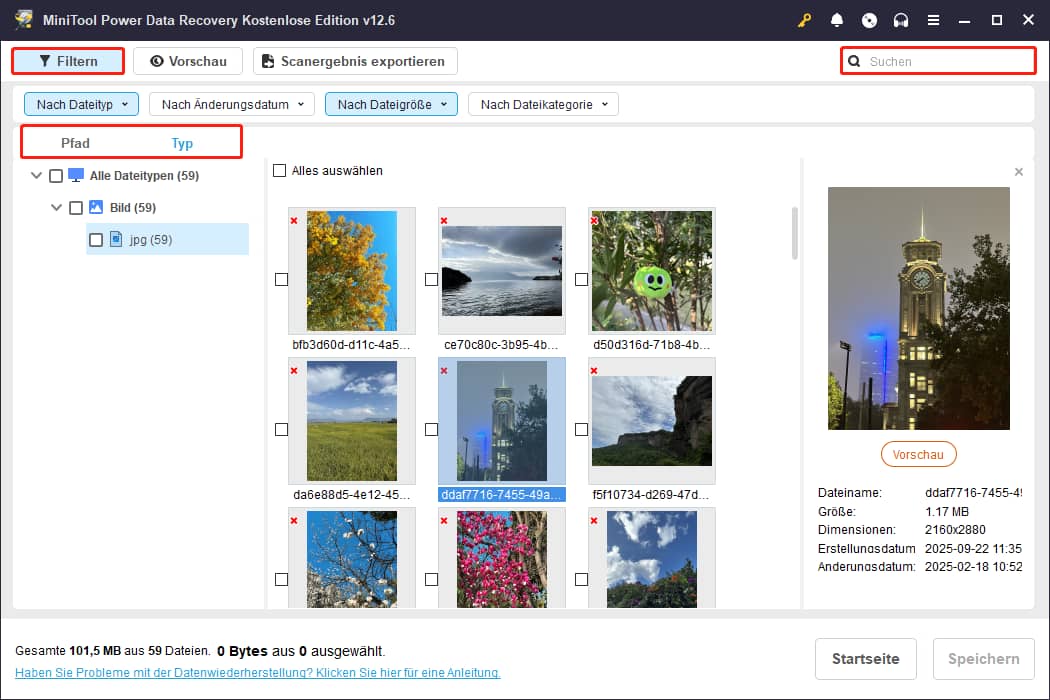Click the Startseite button
1050x700 pixels.
click(x=866, y=659)
